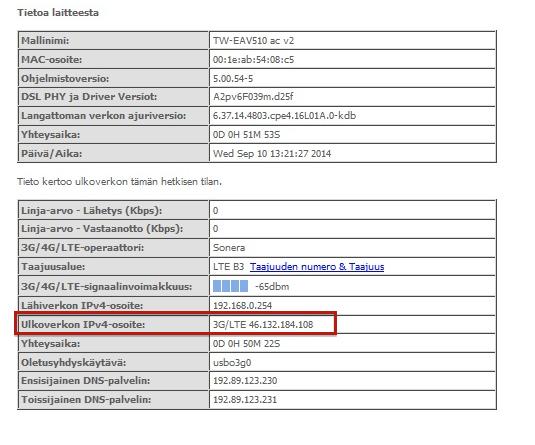
Task: Select the DSL driver value A2pv6F039m.d25f
Action: tap(253, 97)
